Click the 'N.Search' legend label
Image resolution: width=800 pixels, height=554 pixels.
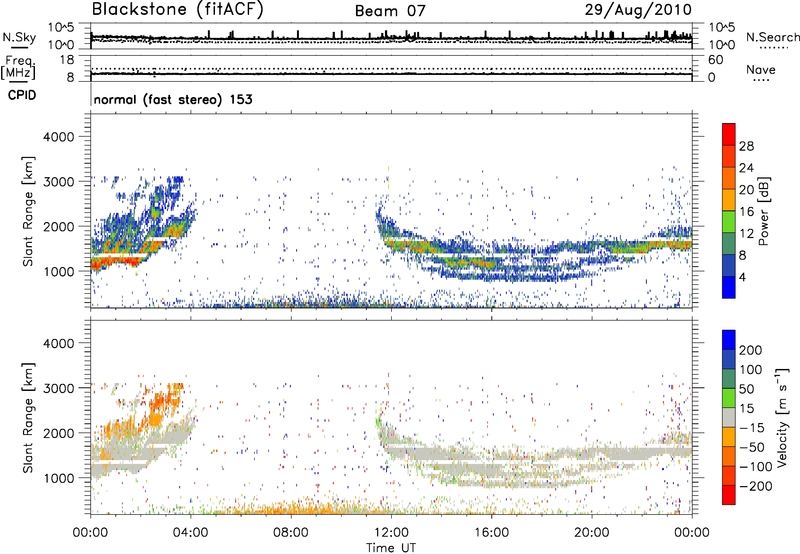(x=773, y=37)
